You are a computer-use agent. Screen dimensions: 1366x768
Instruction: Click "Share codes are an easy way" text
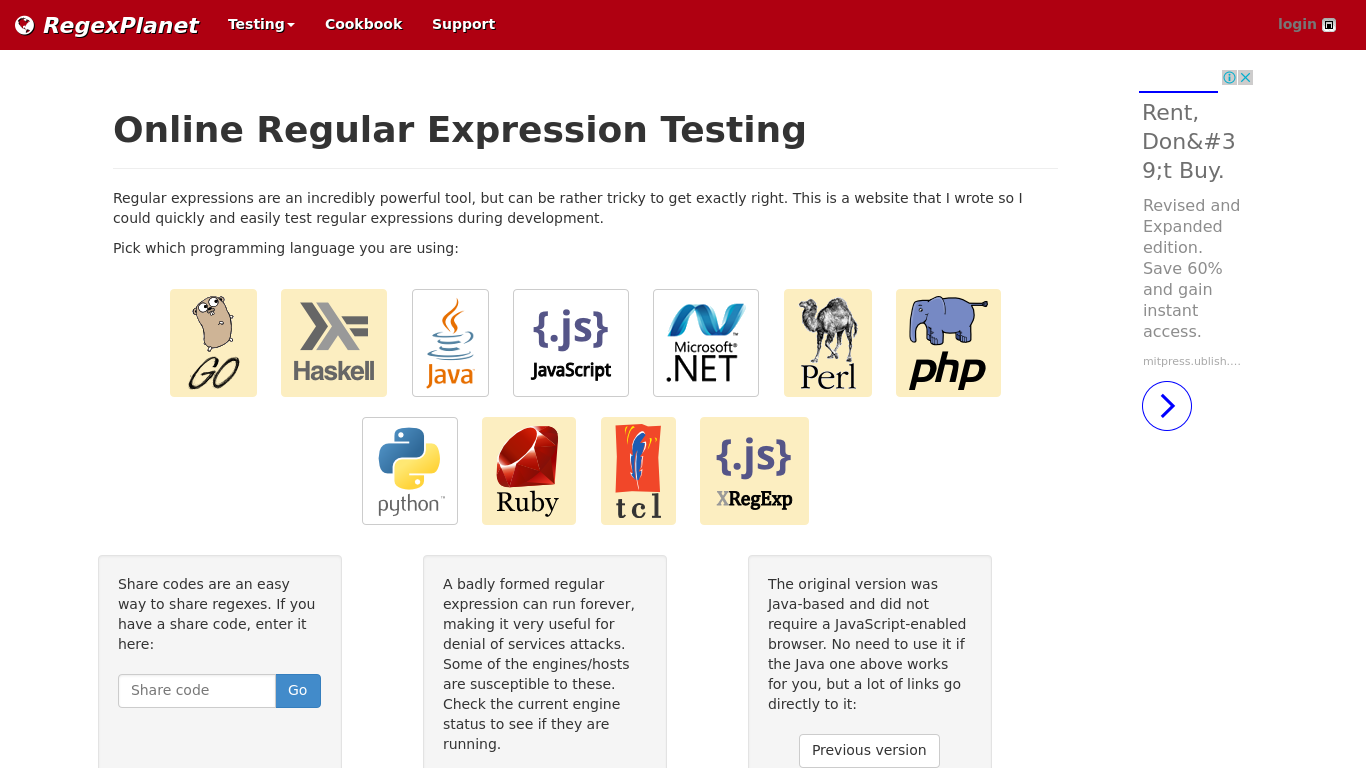tap(217, 614)
